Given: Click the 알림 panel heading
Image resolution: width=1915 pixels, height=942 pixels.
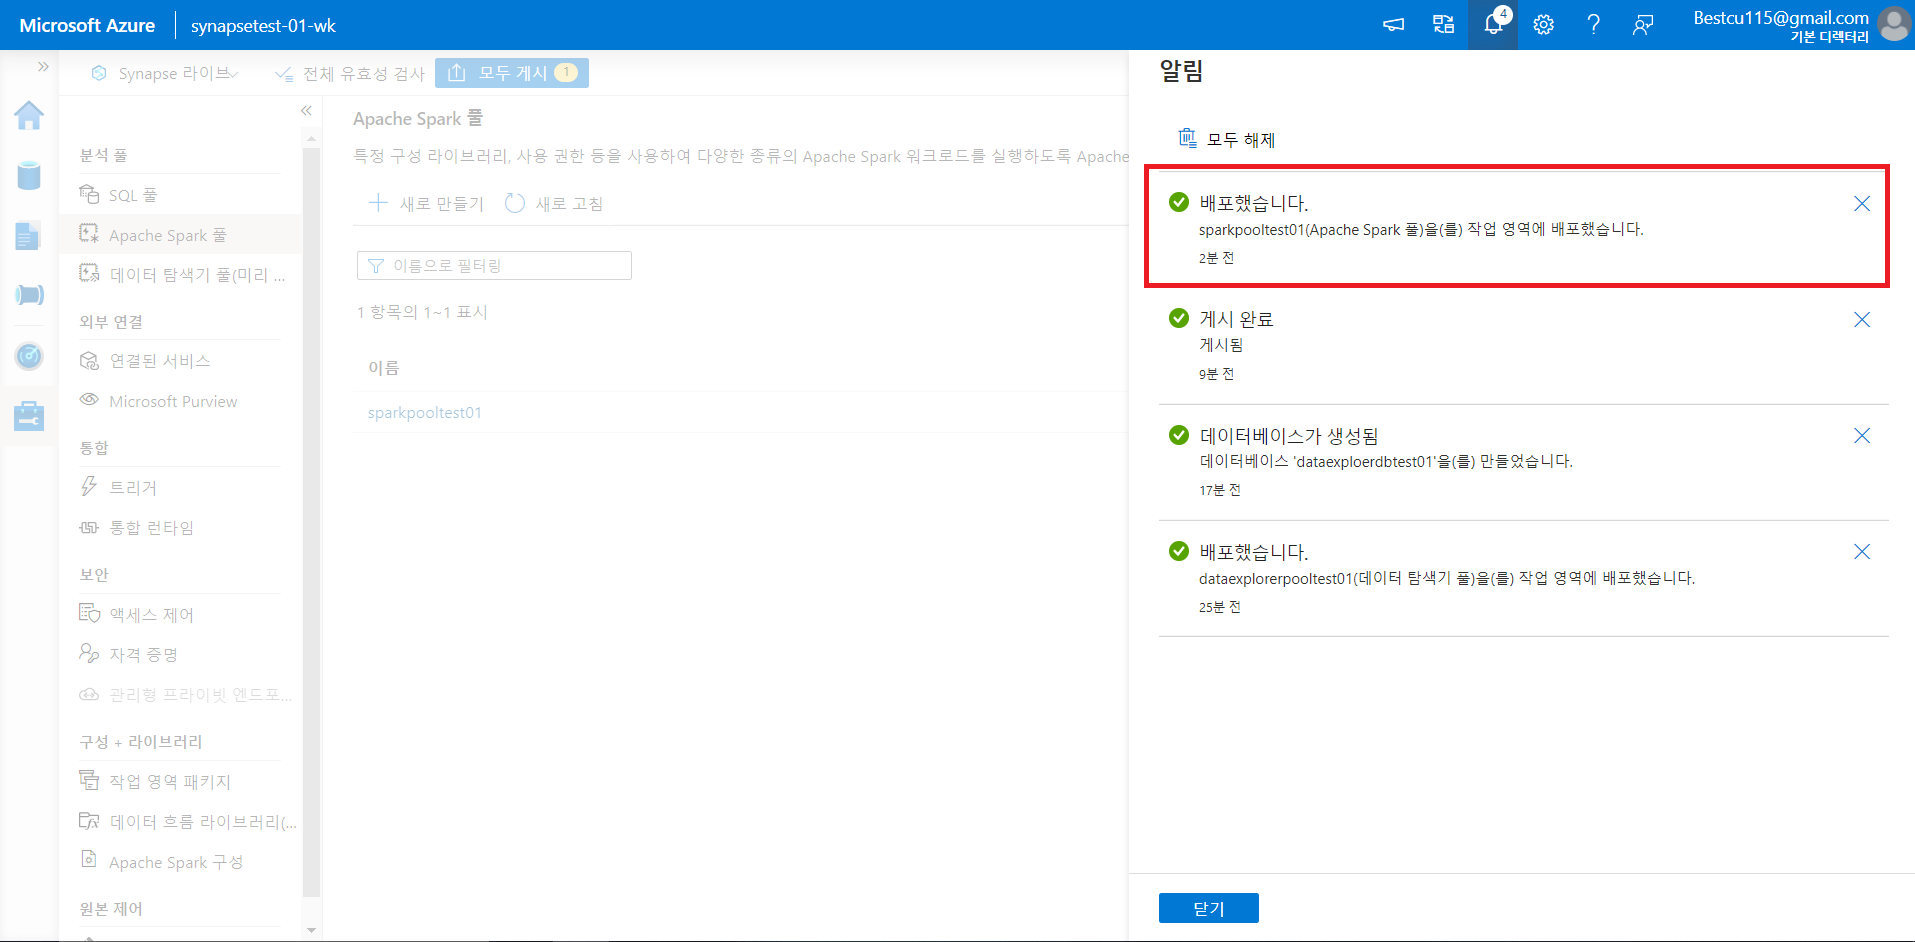Looking at the screenshot, I should (x=1181, y=71).
